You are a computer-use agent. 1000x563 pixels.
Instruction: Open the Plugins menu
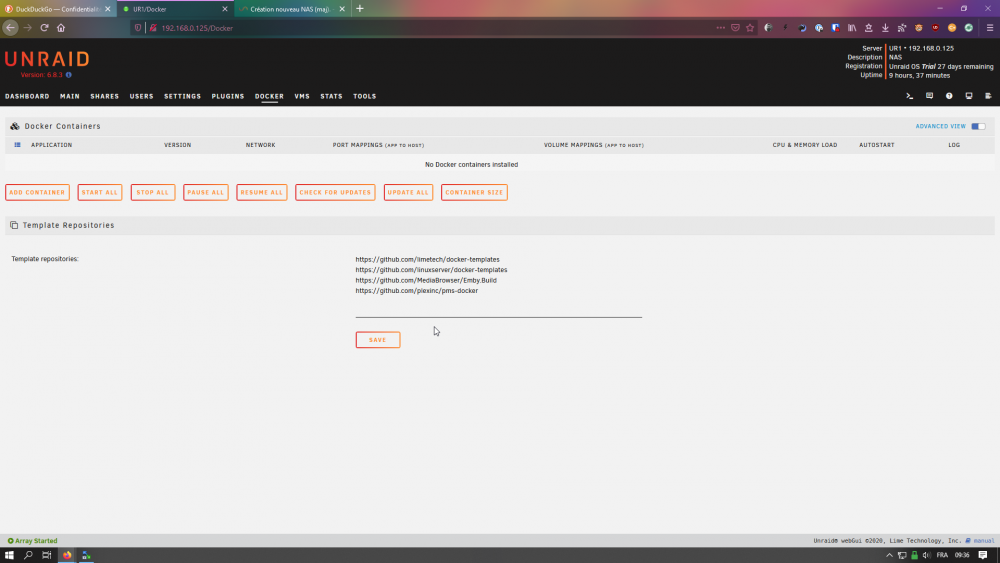(x=228, y=96)
